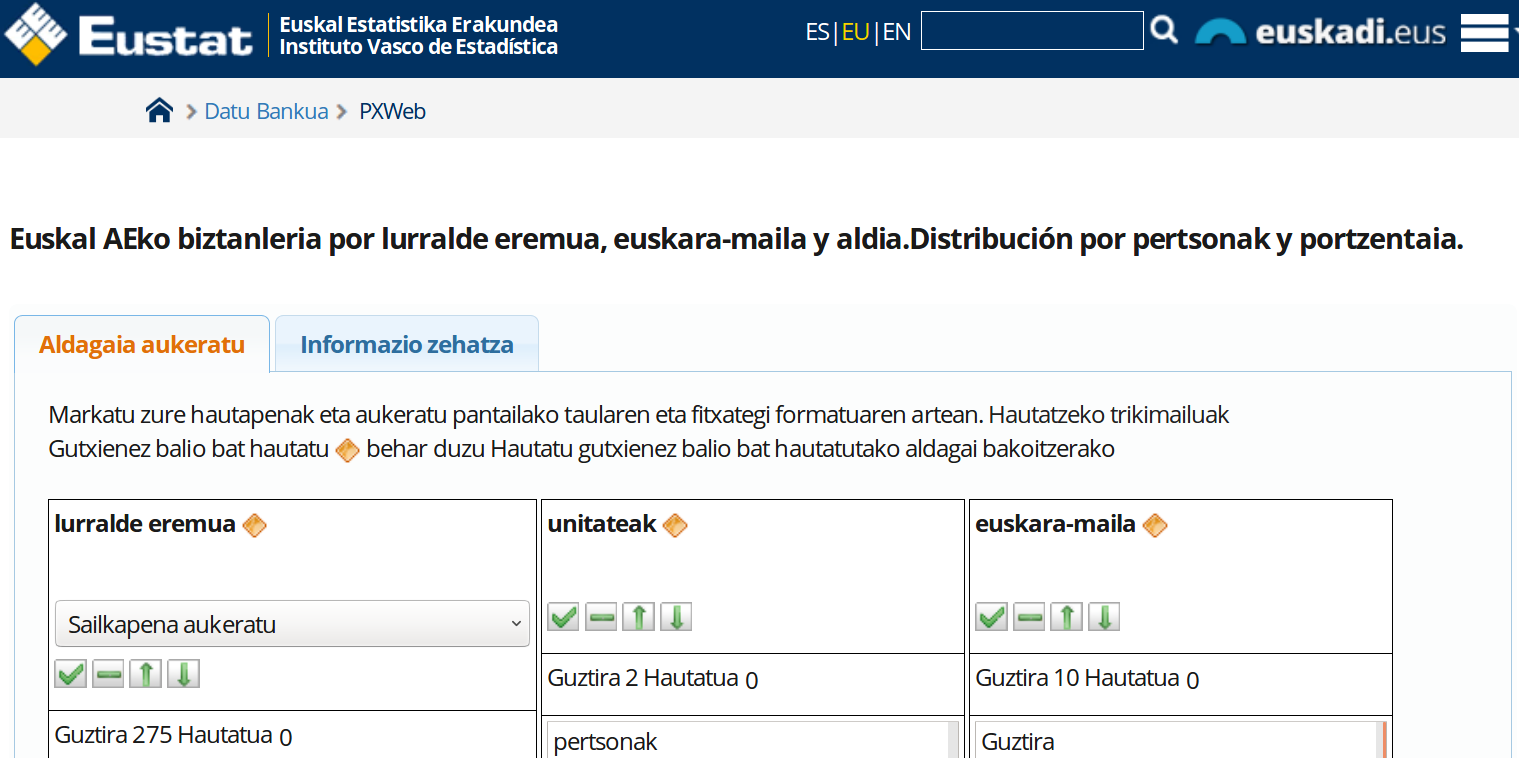Click the Eustat logo
This screenshot has width=1519, height=758.
tap(128, 35)
